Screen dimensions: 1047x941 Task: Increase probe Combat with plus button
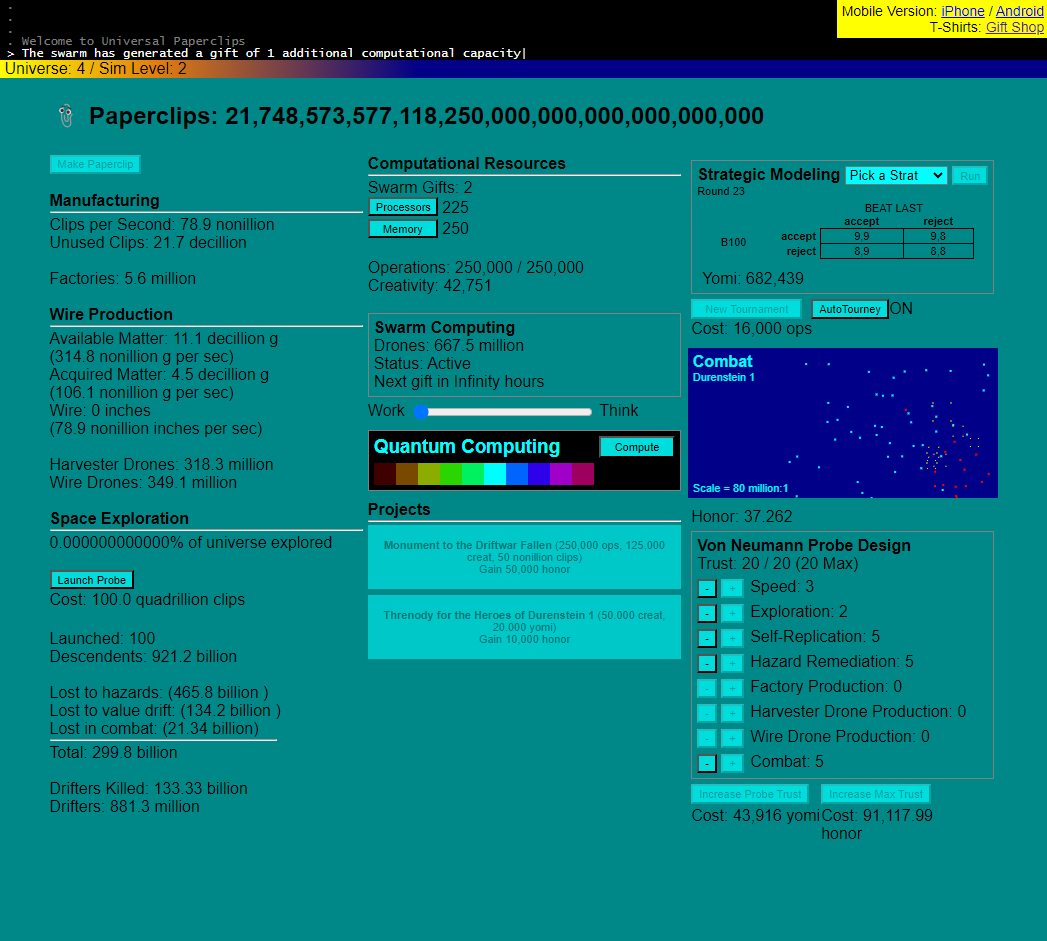point(732,763)
